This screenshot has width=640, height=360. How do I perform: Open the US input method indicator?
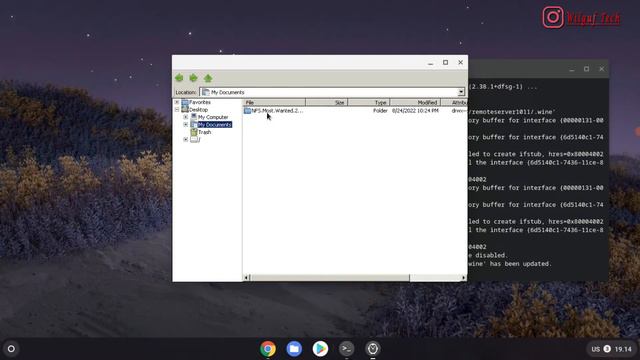[x=596, y=349]
